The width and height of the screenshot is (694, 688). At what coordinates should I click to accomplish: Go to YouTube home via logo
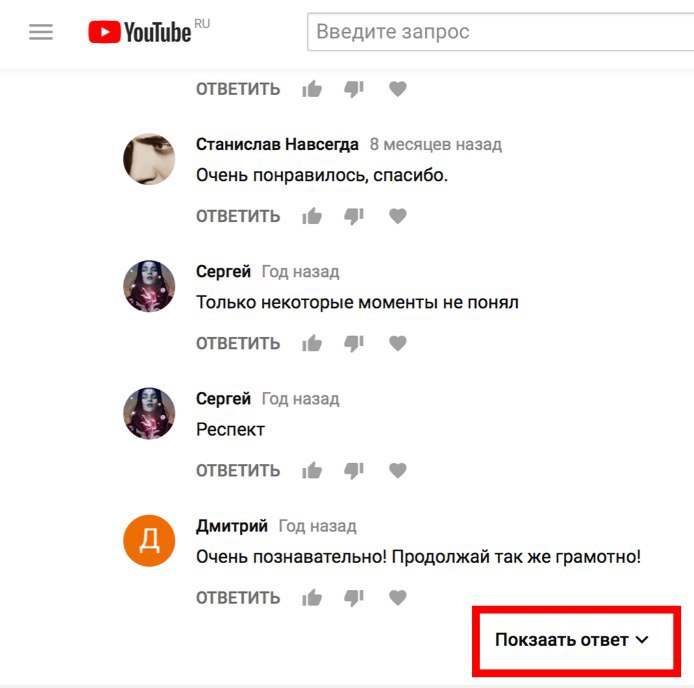pyautogui.click(x=140, y=32)
